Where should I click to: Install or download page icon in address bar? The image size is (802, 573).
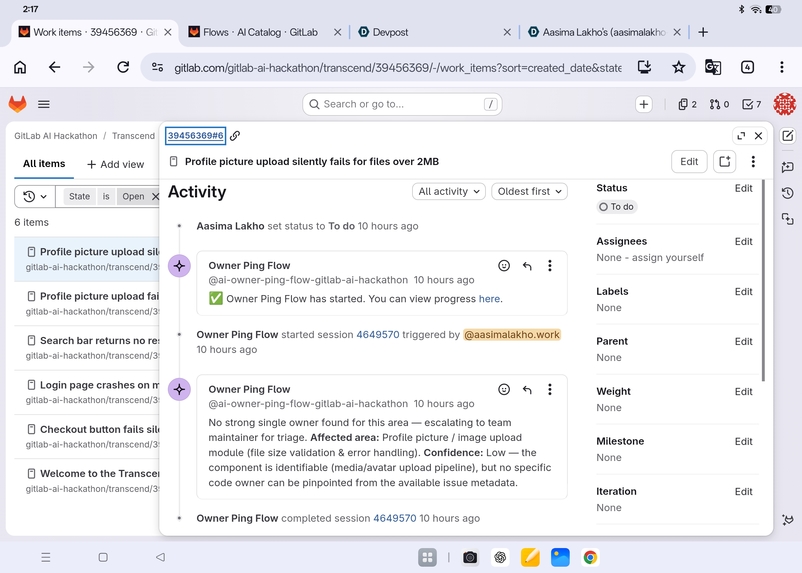click(644, 67)
